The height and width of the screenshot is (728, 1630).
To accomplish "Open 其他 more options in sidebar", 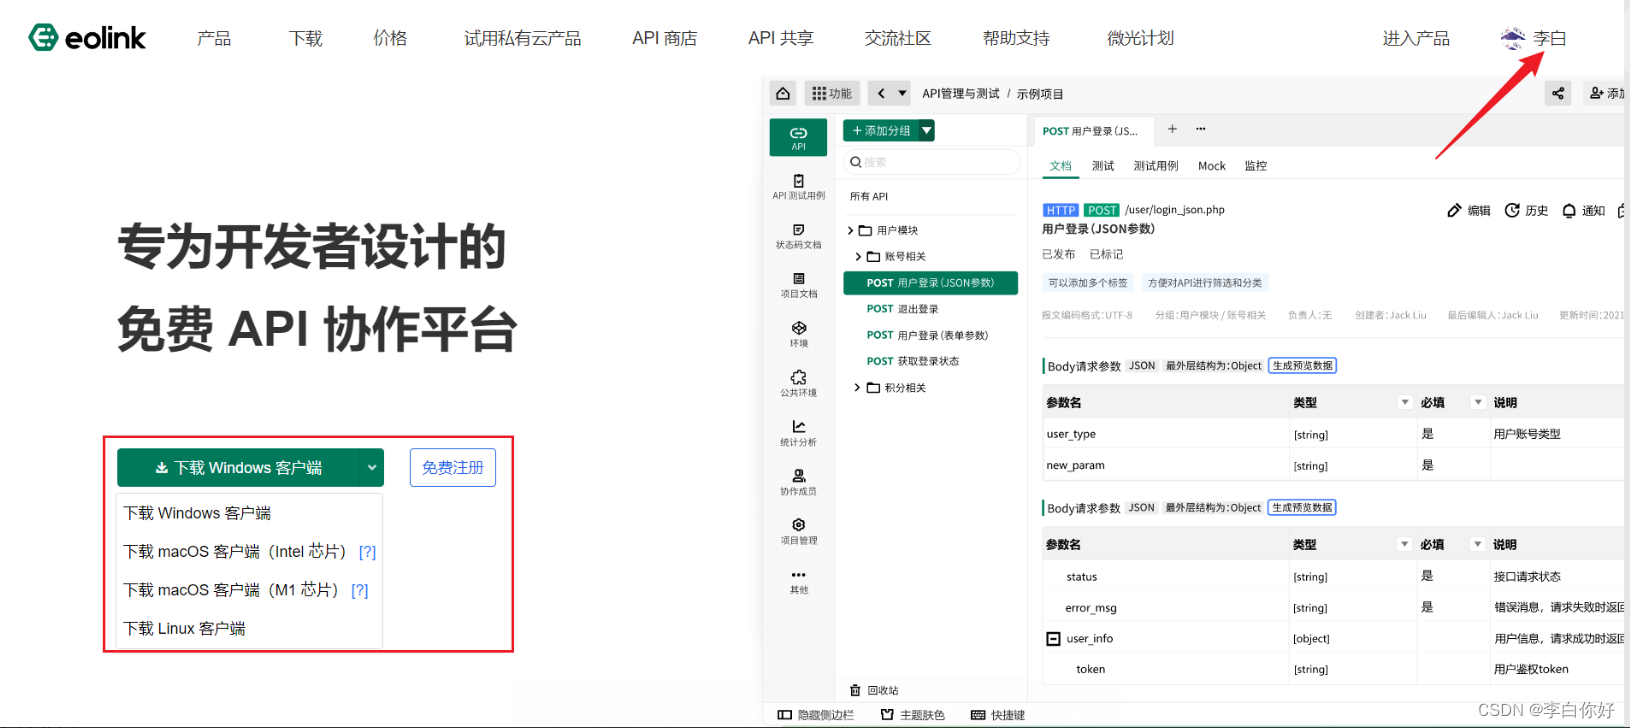I will 798,581.
